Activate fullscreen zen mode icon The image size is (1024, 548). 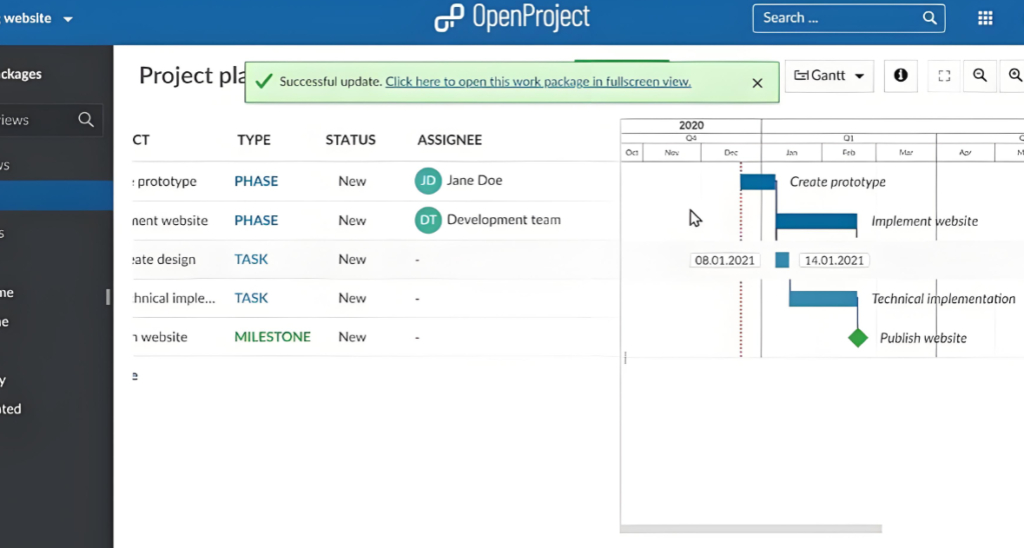click(944, 75)
